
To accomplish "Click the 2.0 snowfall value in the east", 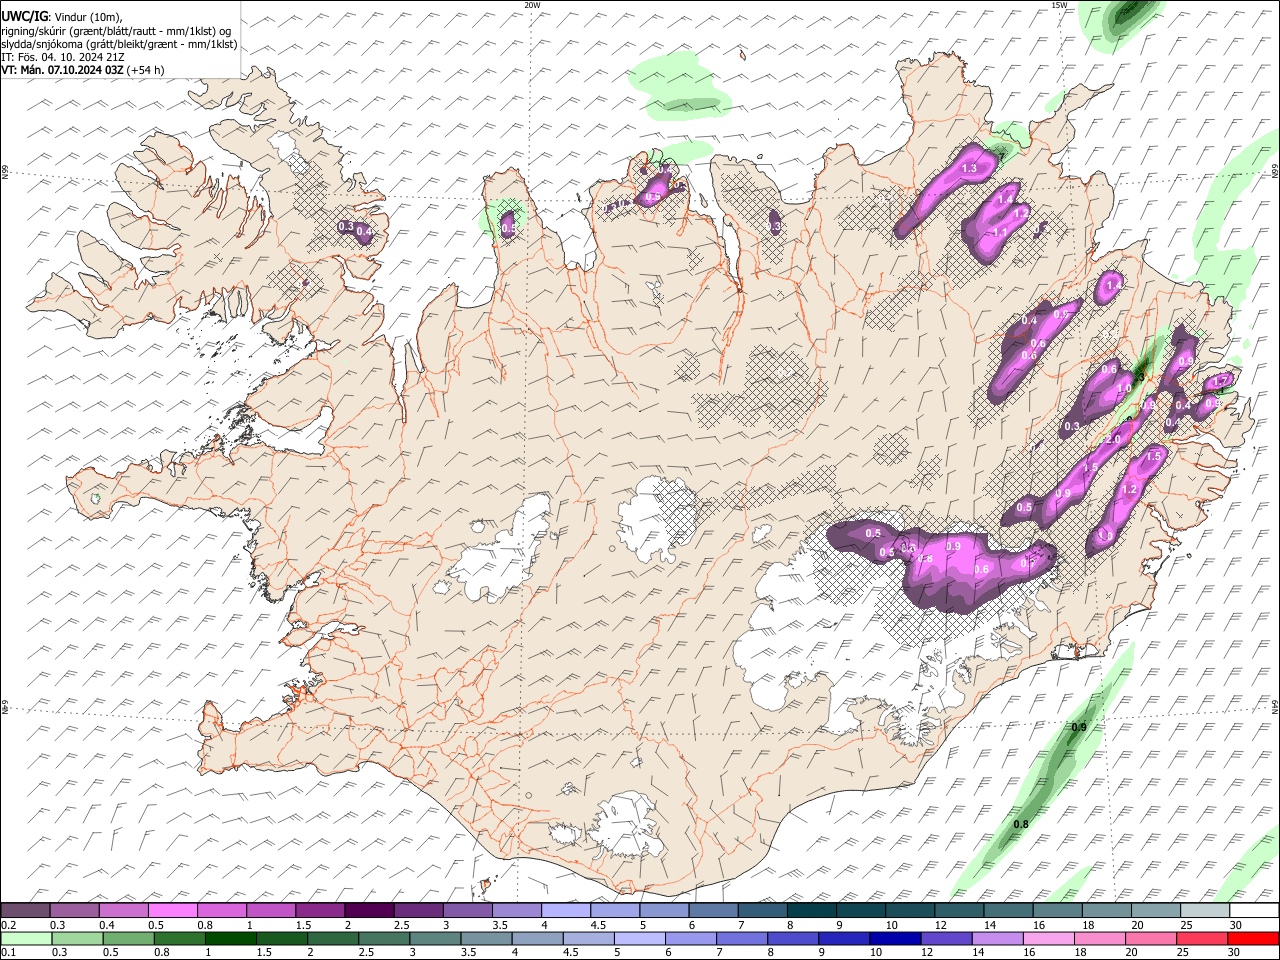I will [x=1112, y=439].
